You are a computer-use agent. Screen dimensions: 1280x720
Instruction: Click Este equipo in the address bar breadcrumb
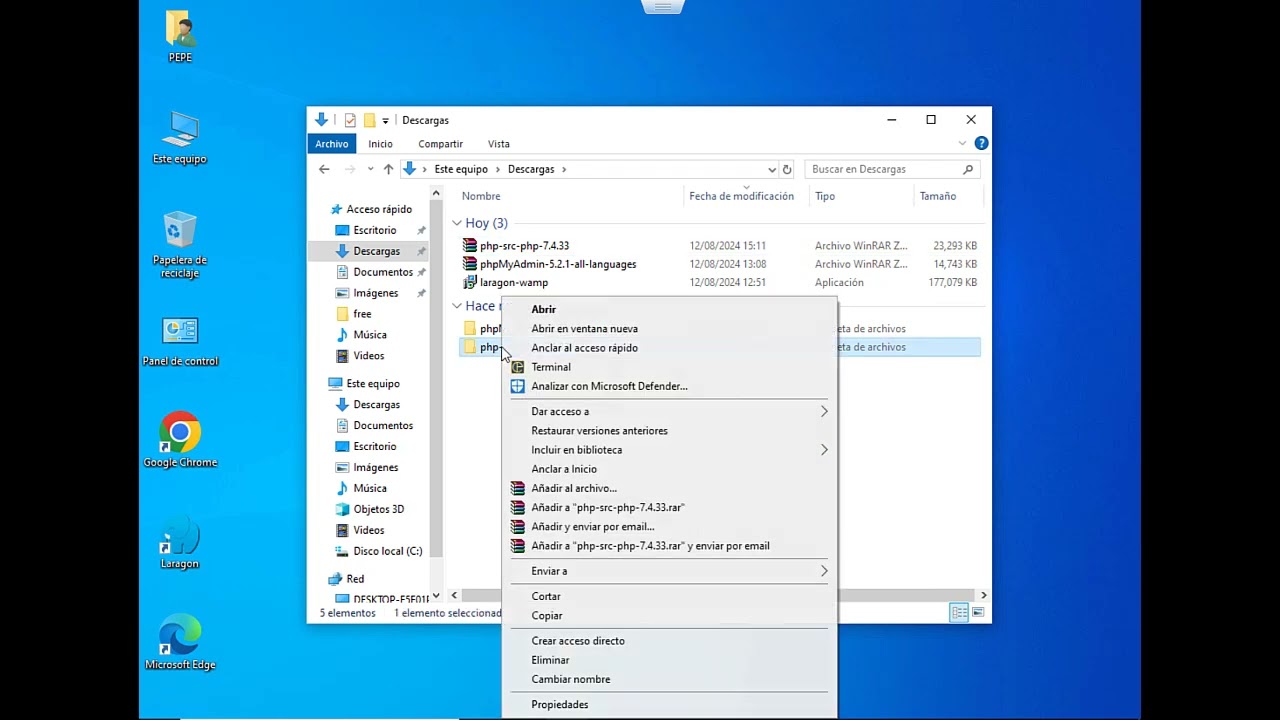[461, 169]
